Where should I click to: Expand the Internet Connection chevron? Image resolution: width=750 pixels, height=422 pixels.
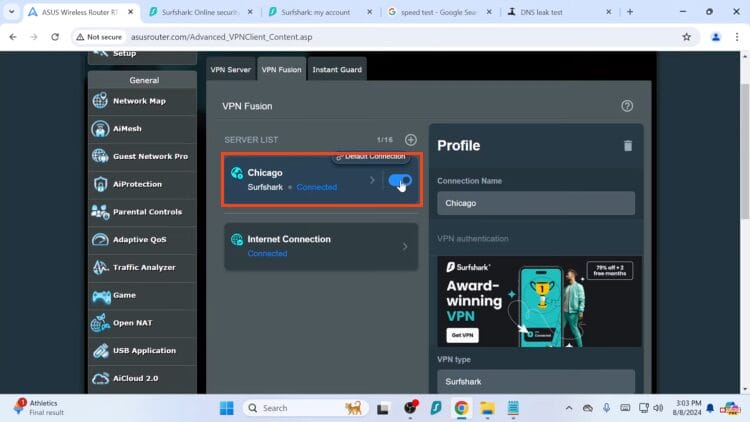click(x=405, y=246)
